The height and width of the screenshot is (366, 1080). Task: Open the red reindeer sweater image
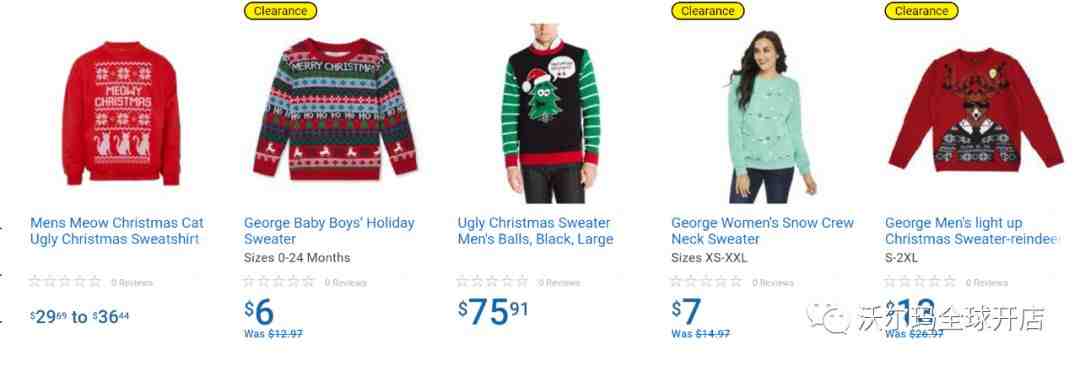(x=975, y=110)
